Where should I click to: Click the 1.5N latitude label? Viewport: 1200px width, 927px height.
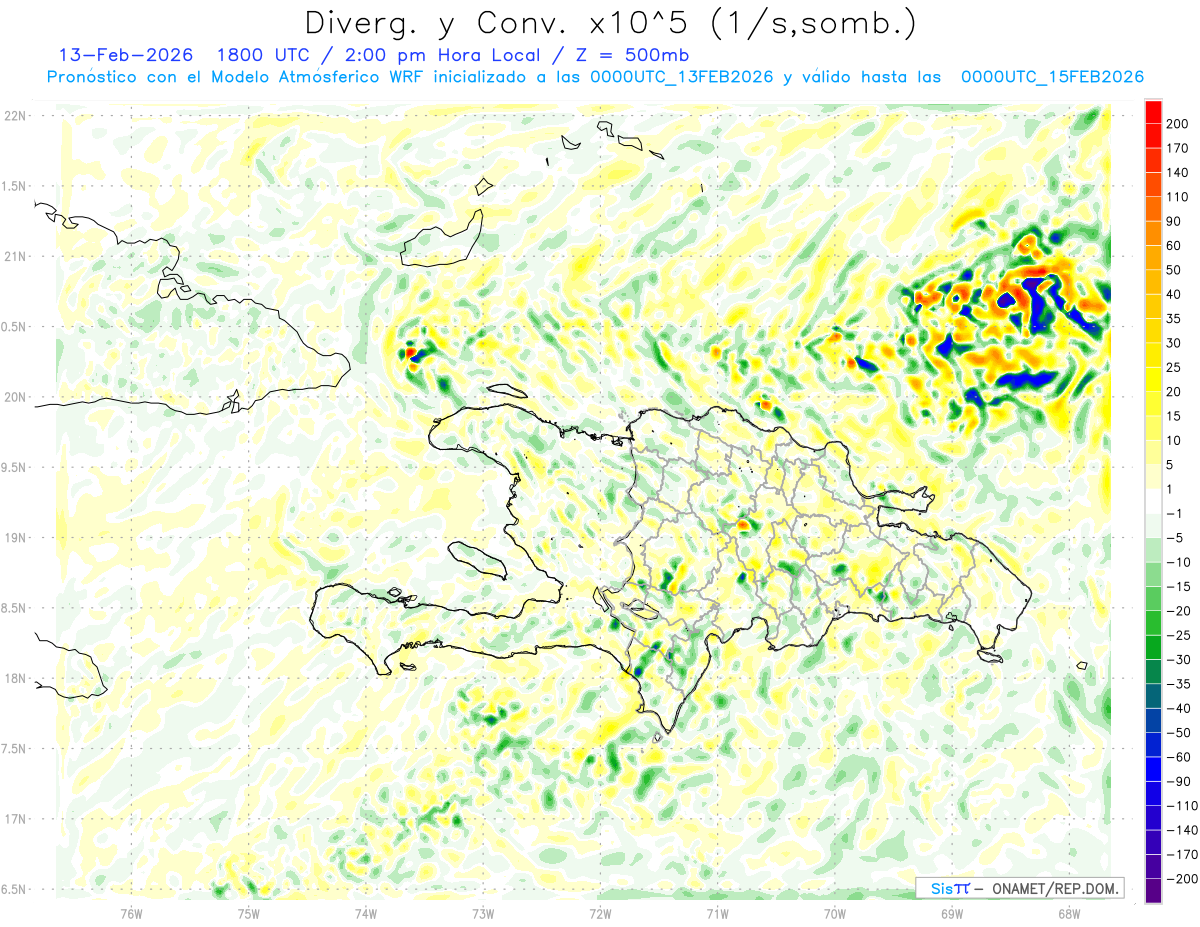click(x=14, y=186)
